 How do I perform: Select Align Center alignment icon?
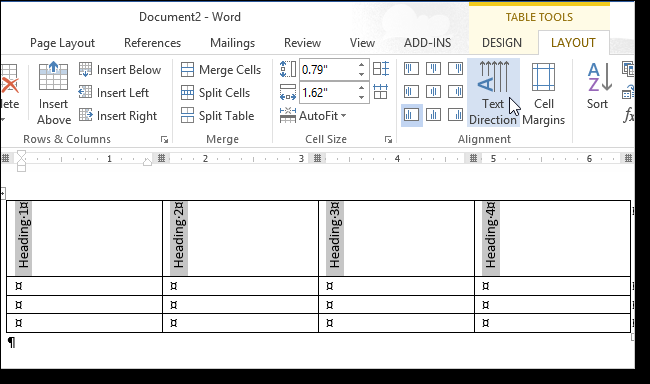[433, 92]
